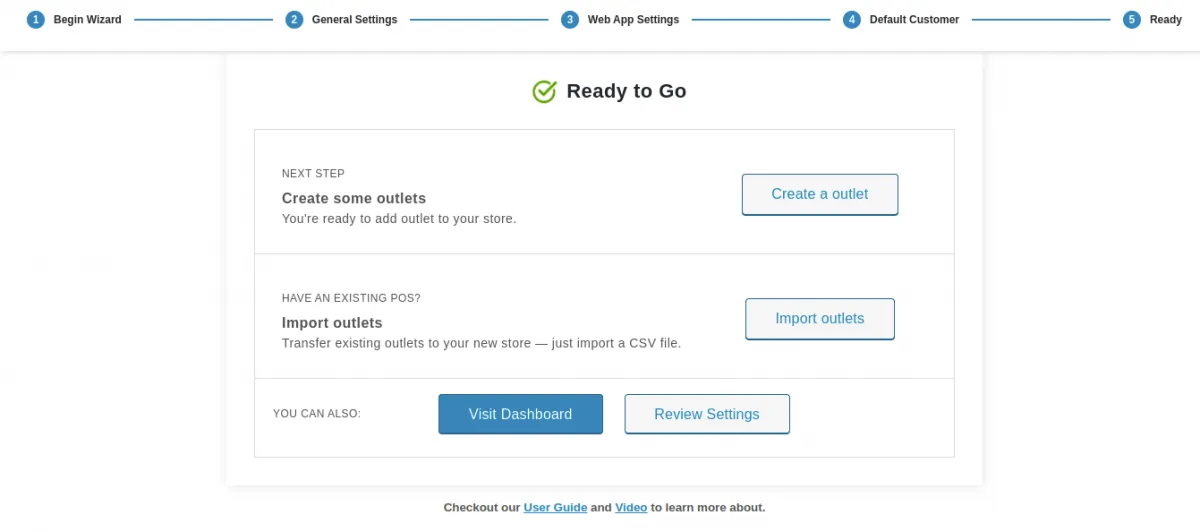Image resolution: width=1200 pixels, height=532 pixels.
Task: Go back to Begin Wizard step
Action: click(x=87, y=20)
